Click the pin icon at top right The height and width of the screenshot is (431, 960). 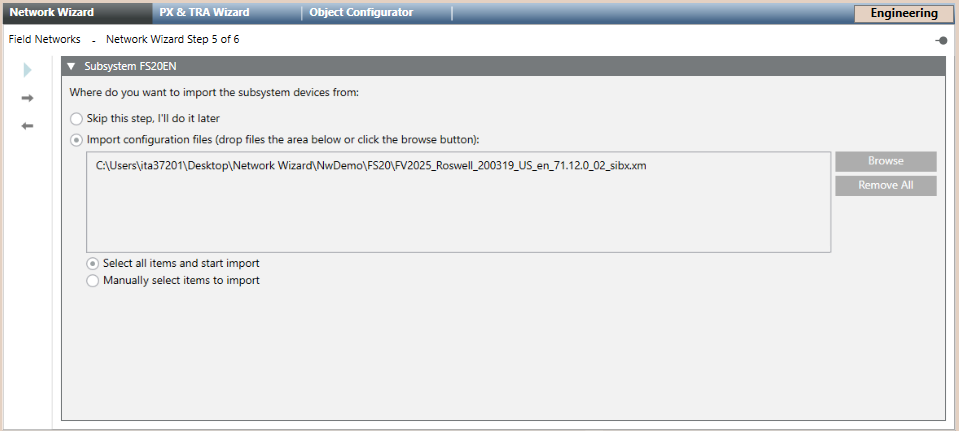point(941,40)
